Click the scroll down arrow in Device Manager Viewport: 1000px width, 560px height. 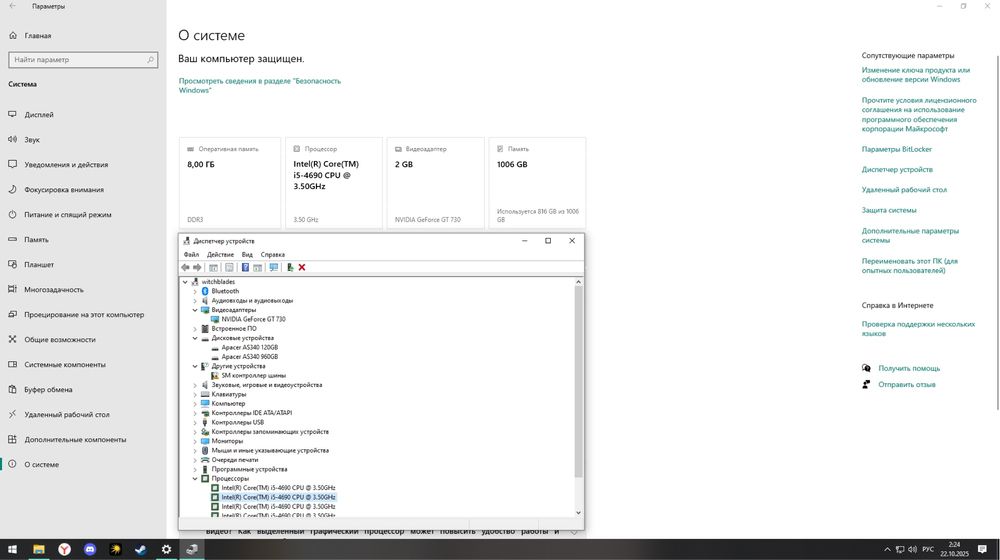tap(578, 512)
